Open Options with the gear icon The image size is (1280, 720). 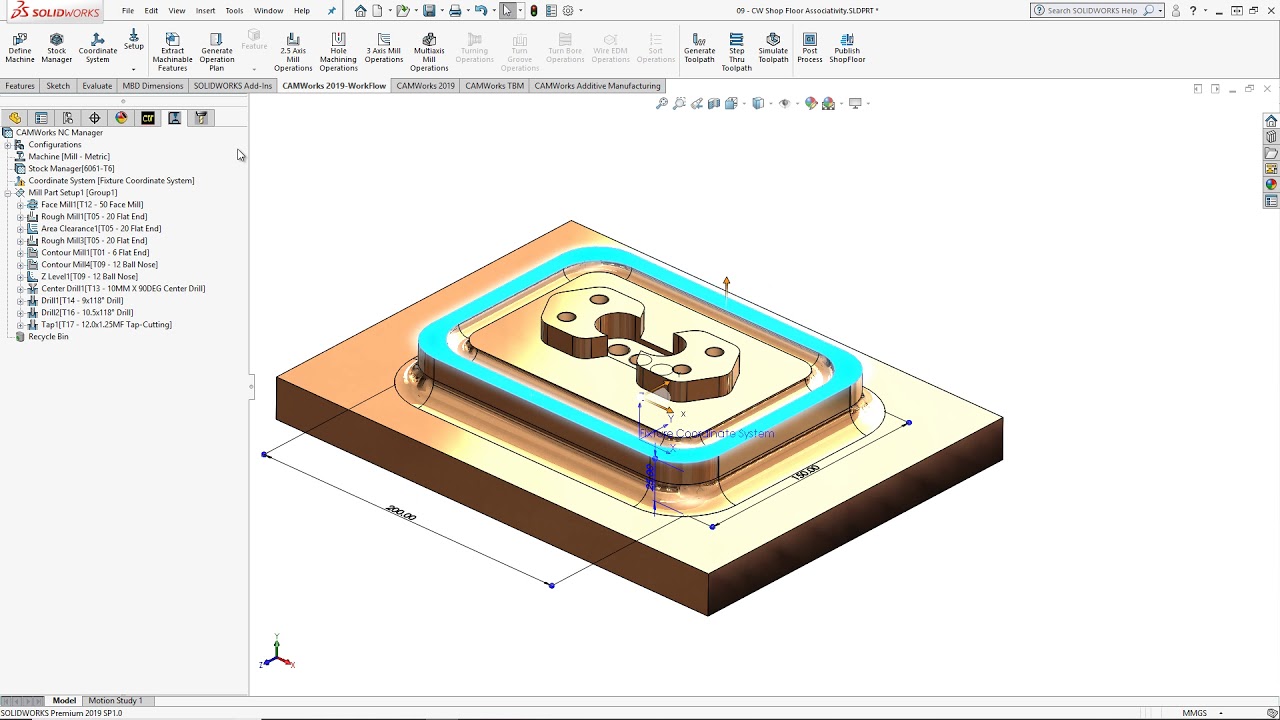click(568, 11)
